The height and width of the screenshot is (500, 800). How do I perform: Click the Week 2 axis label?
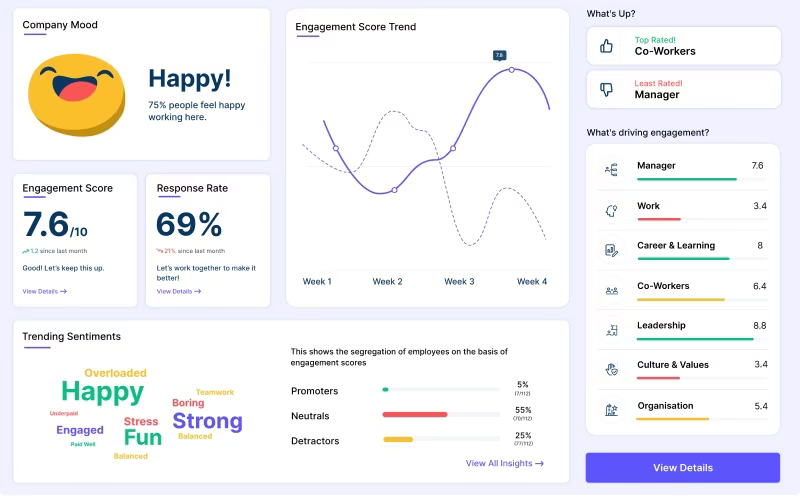tap(387, 282)
